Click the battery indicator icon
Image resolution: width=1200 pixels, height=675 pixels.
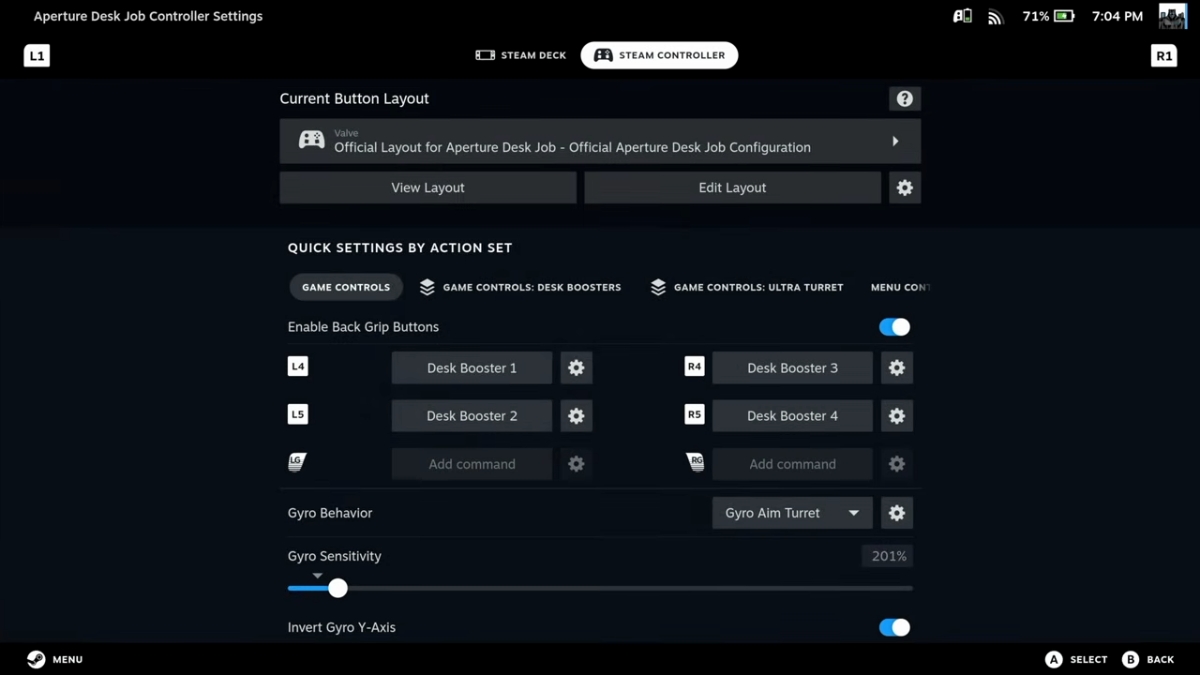pos(1064,16)
